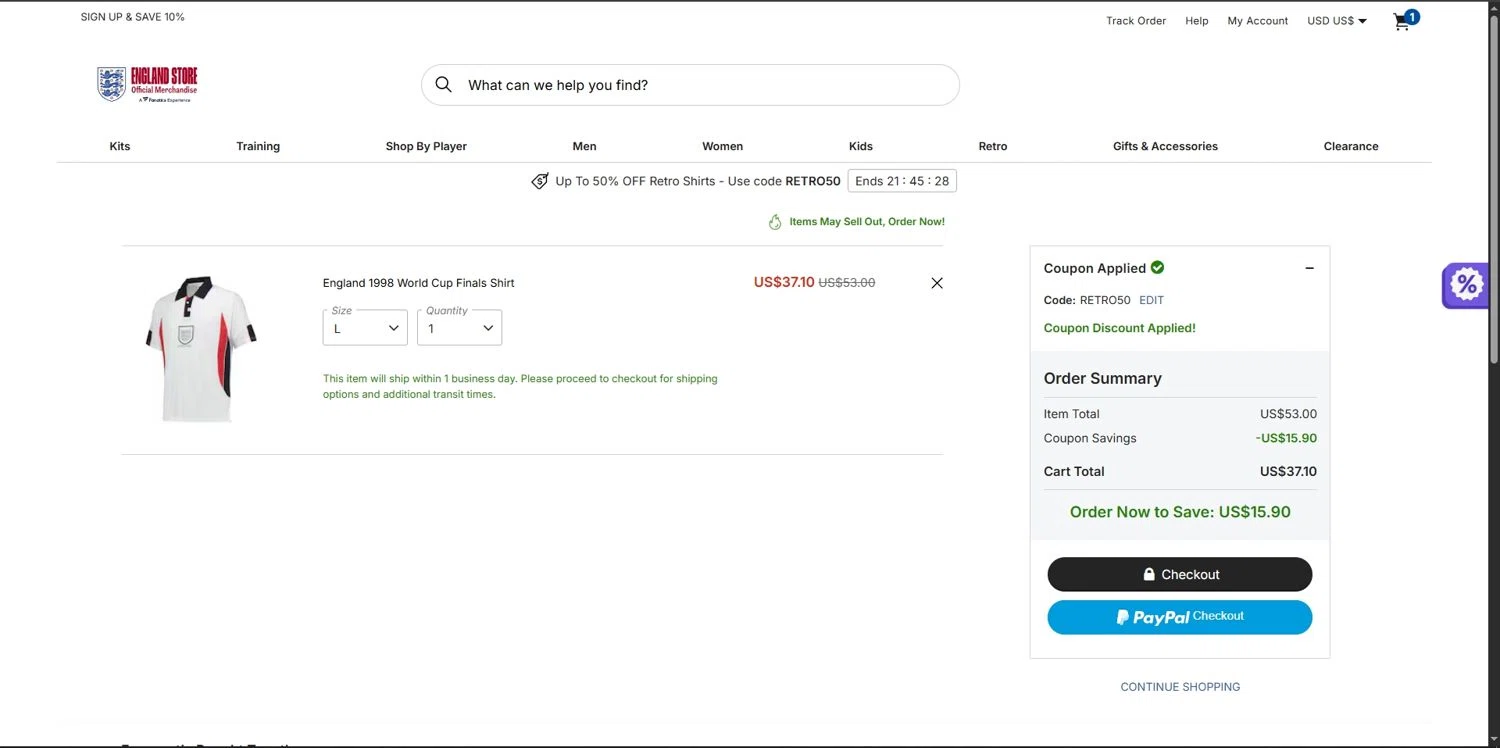
Task: Open the Help link
Action: (1197, 21)
